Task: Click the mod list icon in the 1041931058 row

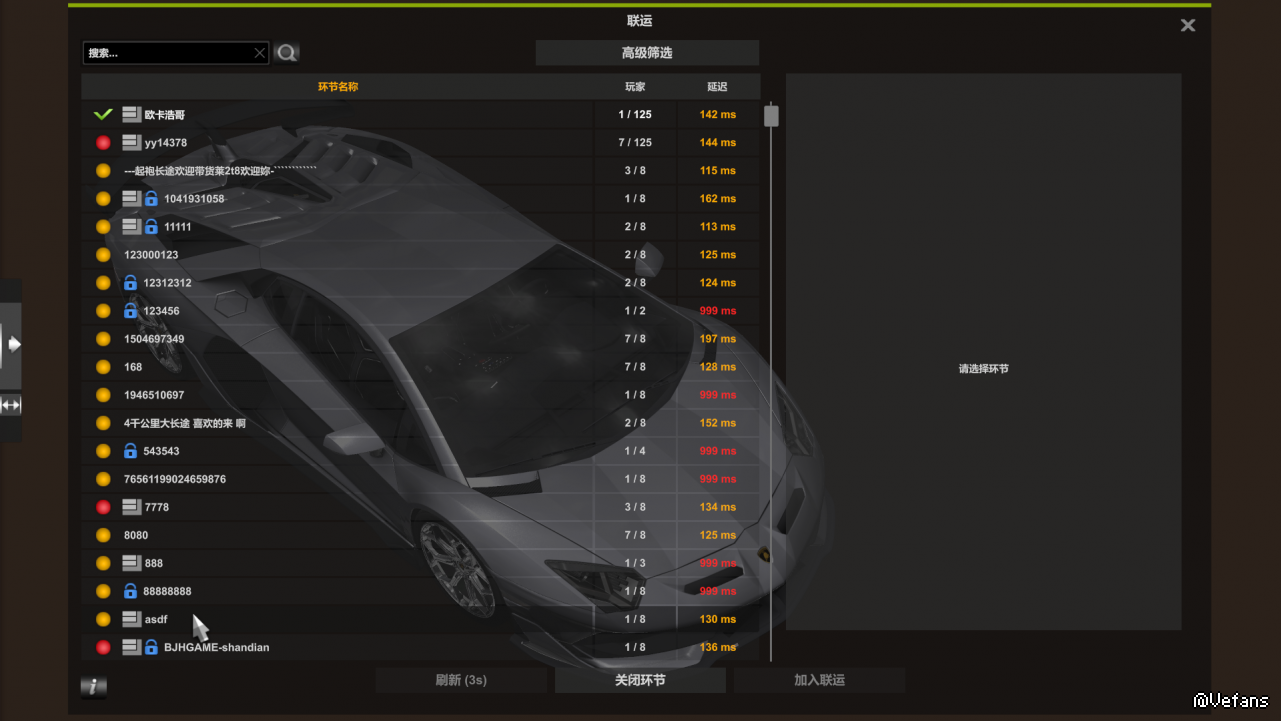Action: pyautogui.click(x=132, y=199)
